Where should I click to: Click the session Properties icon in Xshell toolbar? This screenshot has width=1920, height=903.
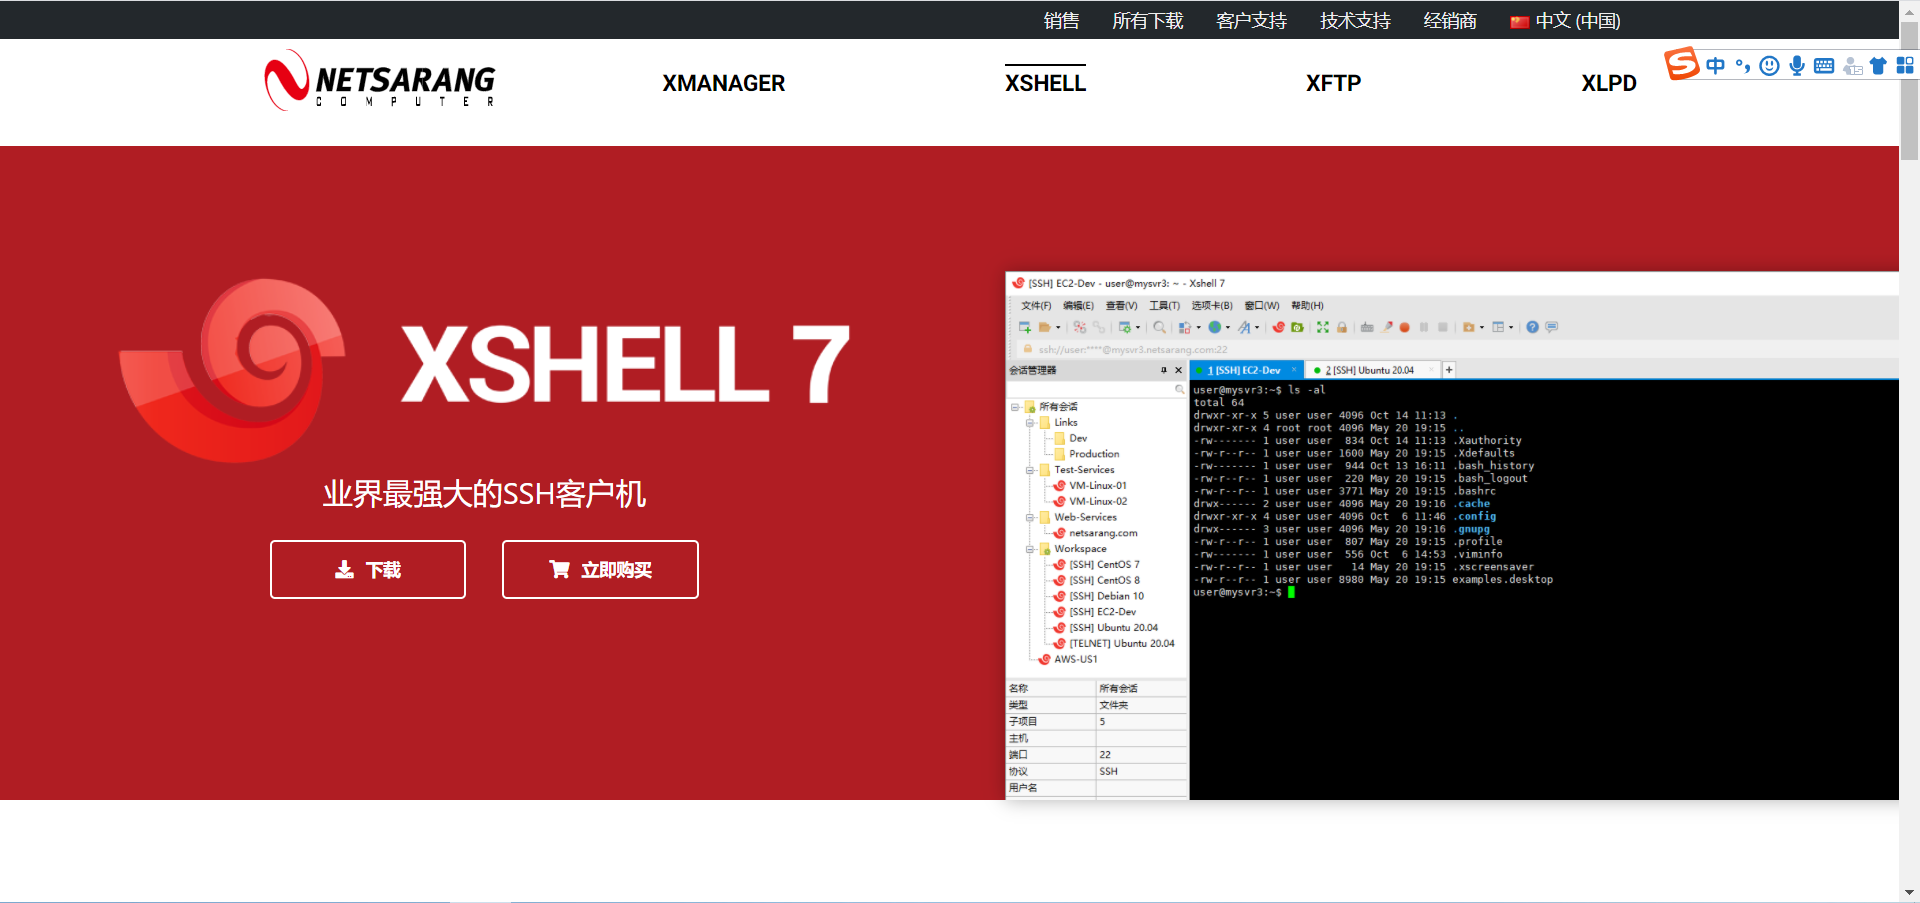(1125, 327)
